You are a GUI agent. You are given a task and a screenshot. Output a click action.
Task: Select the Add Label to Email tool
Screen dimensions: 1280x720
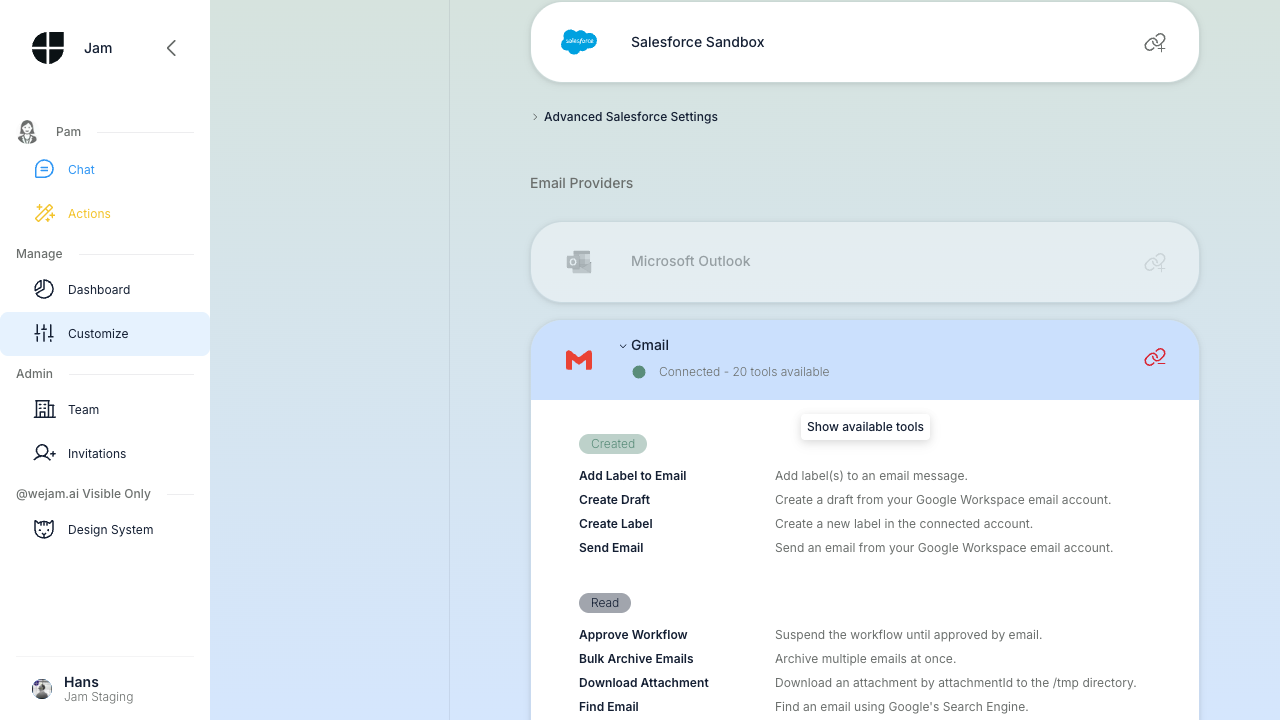pos(633,476)
